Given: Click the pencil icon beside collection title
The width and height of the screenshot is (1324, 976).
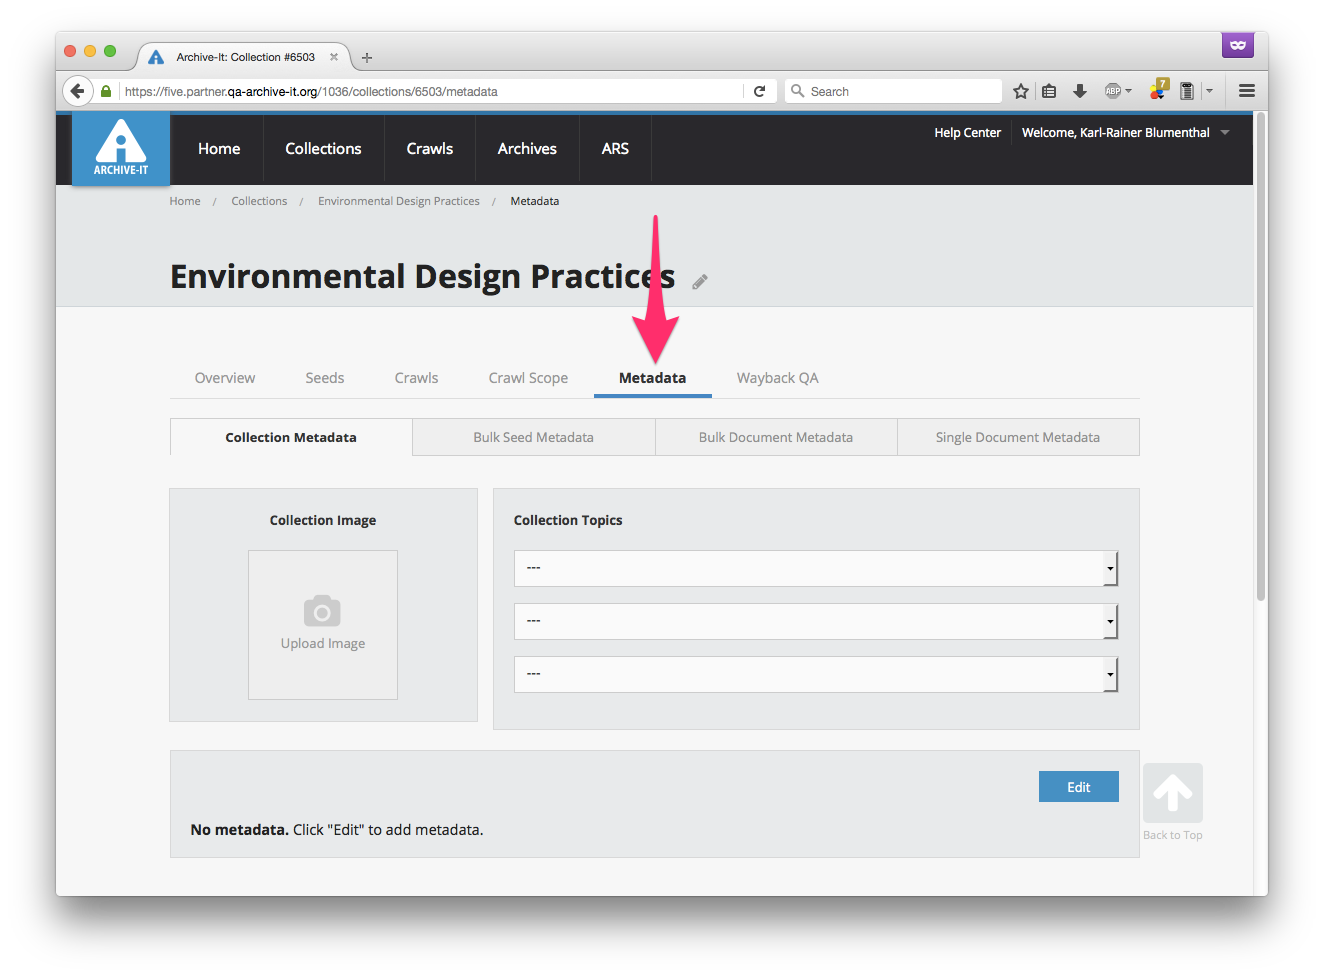Looking at the screenshot, I should [x=700, y=282].
